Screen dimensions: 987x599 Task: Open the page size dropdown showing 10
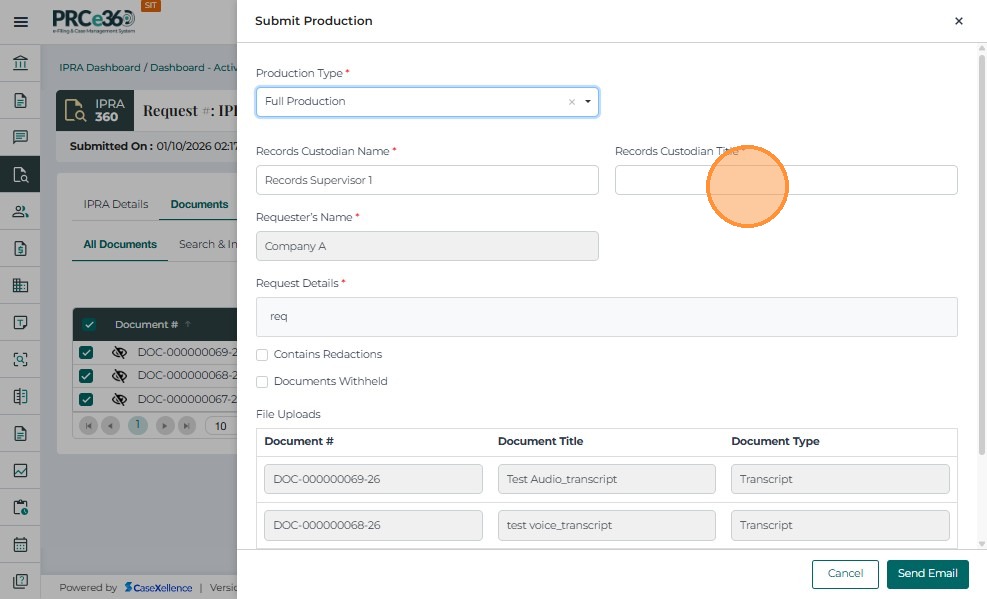(219, 426)
